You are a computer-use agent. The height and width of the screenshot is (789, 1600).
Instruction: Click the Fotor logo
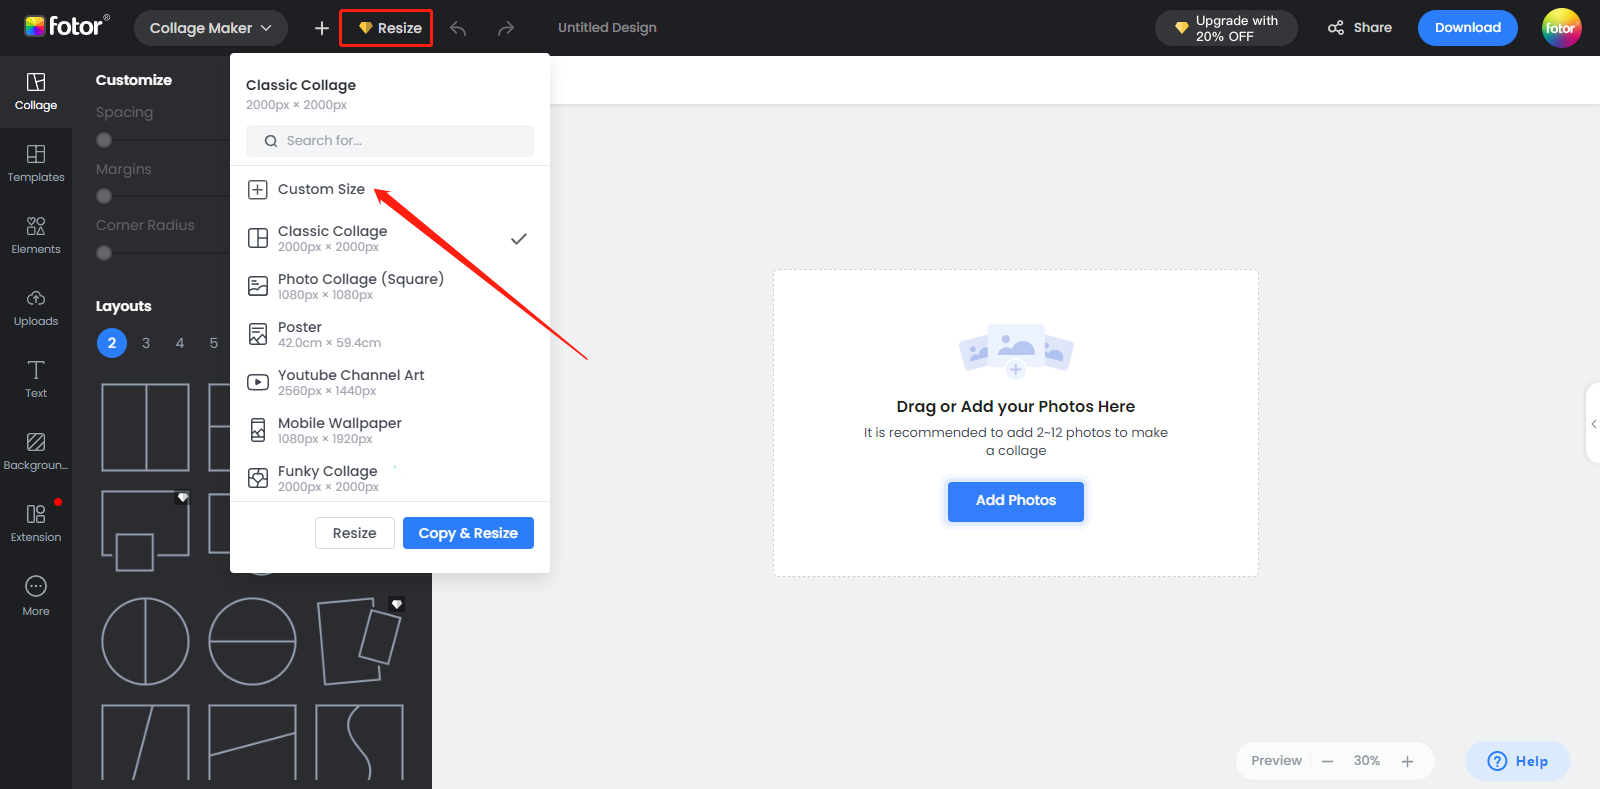pyautogui.click(x=66, y=26)
